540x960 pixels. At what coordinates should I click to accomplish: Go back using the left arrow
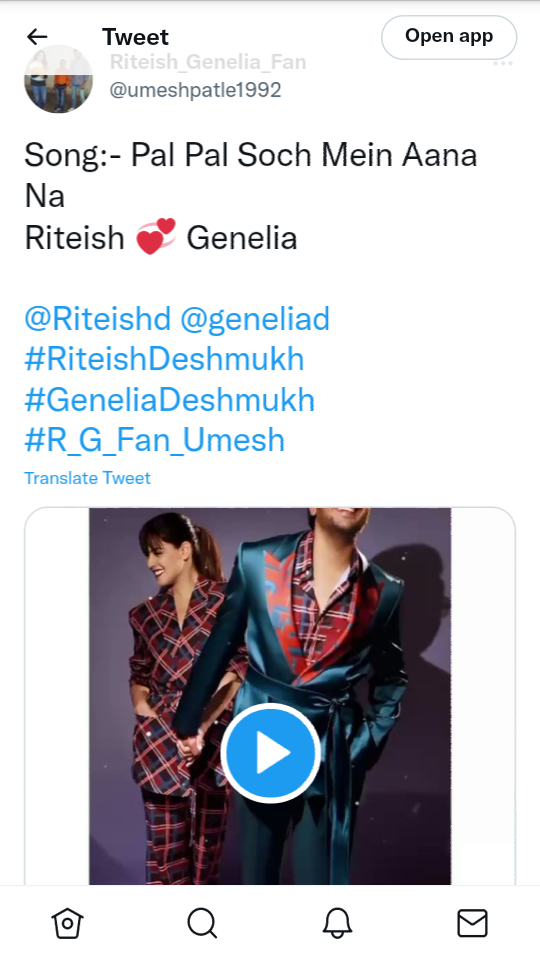click(37, 37)
